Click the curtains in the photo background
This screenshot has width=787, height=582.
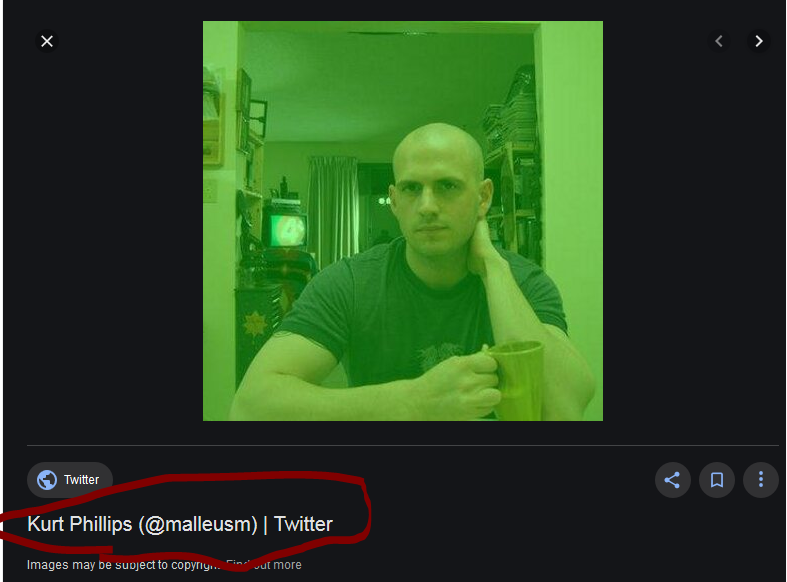pyautogui.click(x=333, y=206)
